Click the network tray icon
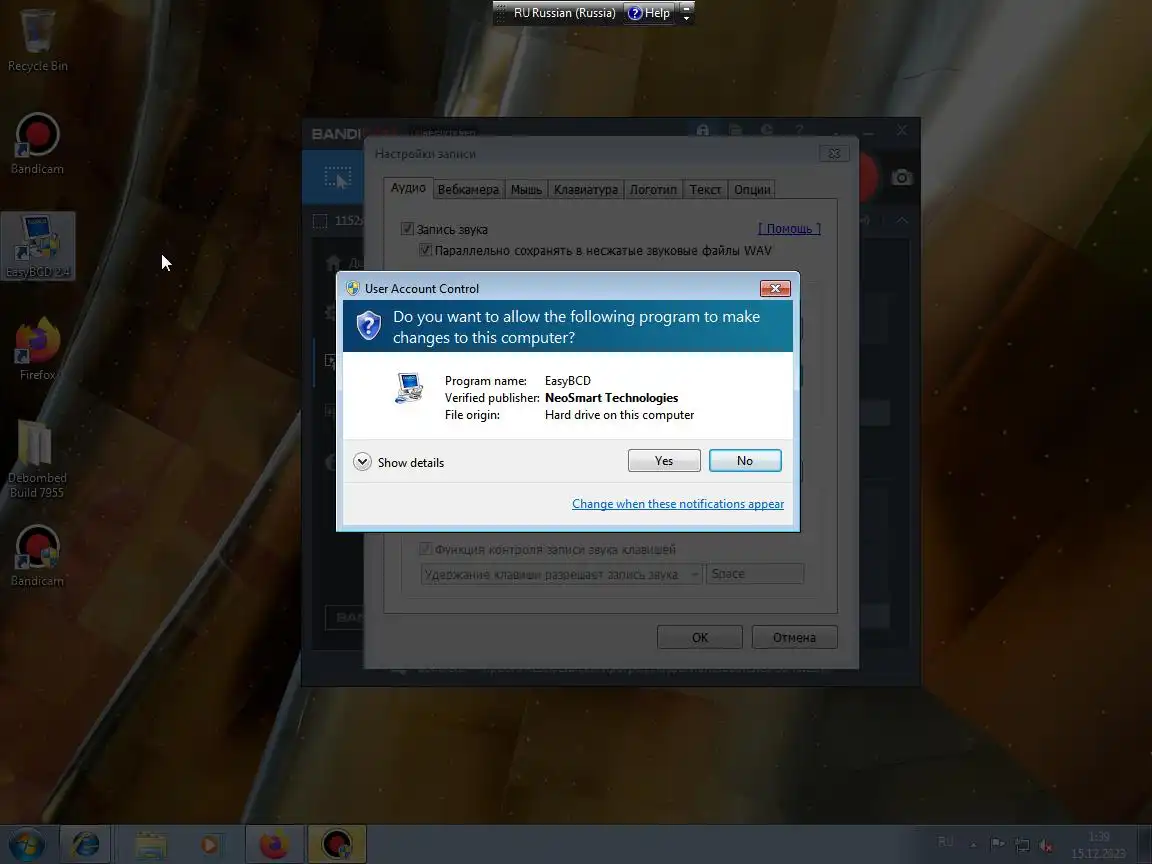Screen dimensions: 1152x864 click(1022, 845)
